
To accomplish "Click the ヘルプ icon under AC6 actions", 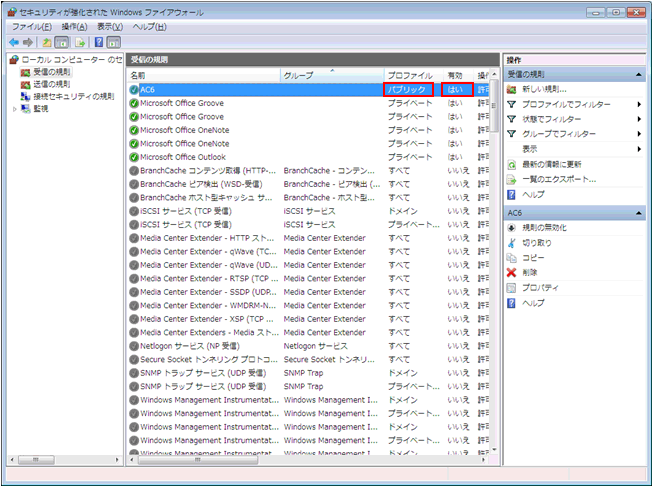I will [x=511, y=303].
